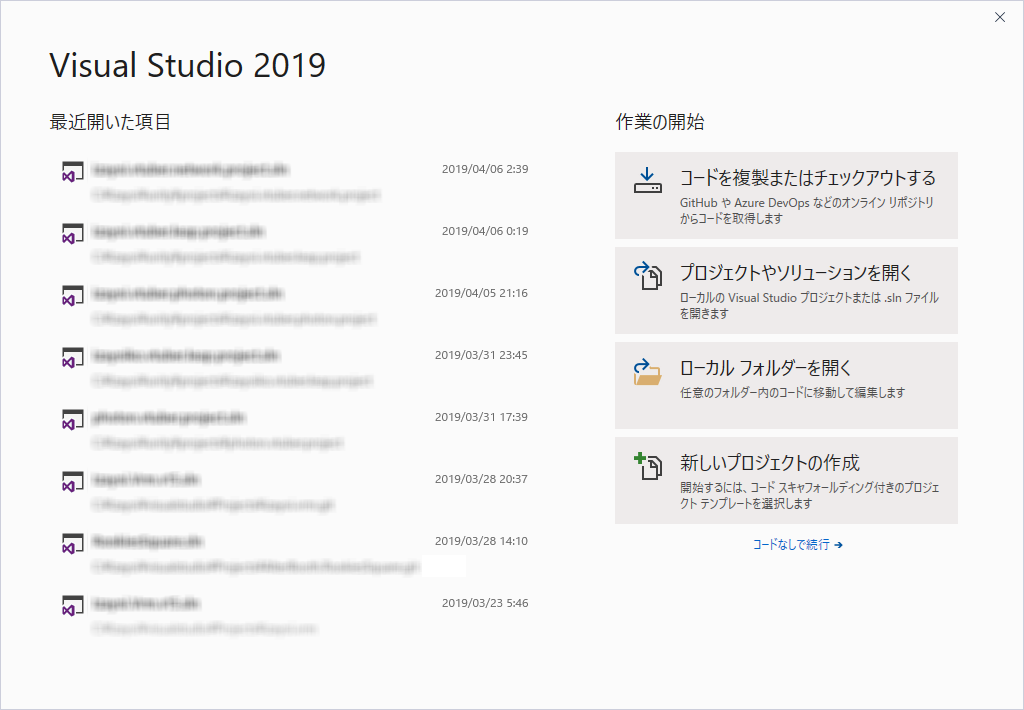Open recent item timestamped 2019/03/31 17:39
Image resolution: width=1024 pixels, height=710 pixels.
pyautogui.click(x=295, y=429)
